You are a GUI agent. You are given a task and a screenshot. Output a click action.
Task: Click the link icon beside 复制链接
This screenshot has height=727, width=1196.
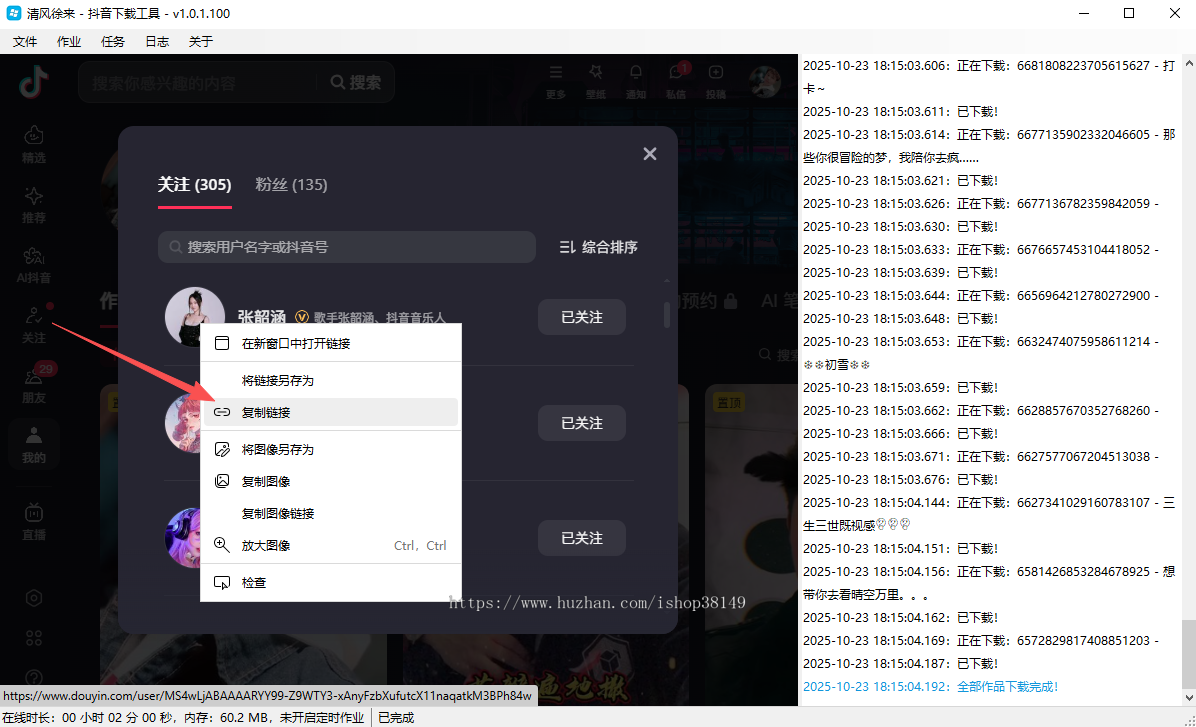coord(222,412)
